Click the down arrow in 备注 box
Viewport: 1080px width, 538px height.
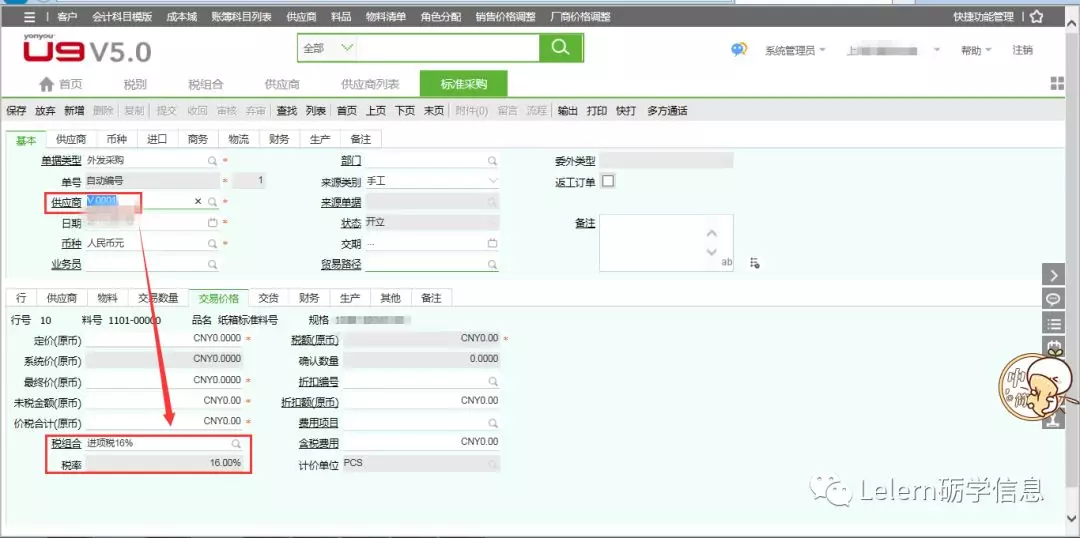pos(712,251)
